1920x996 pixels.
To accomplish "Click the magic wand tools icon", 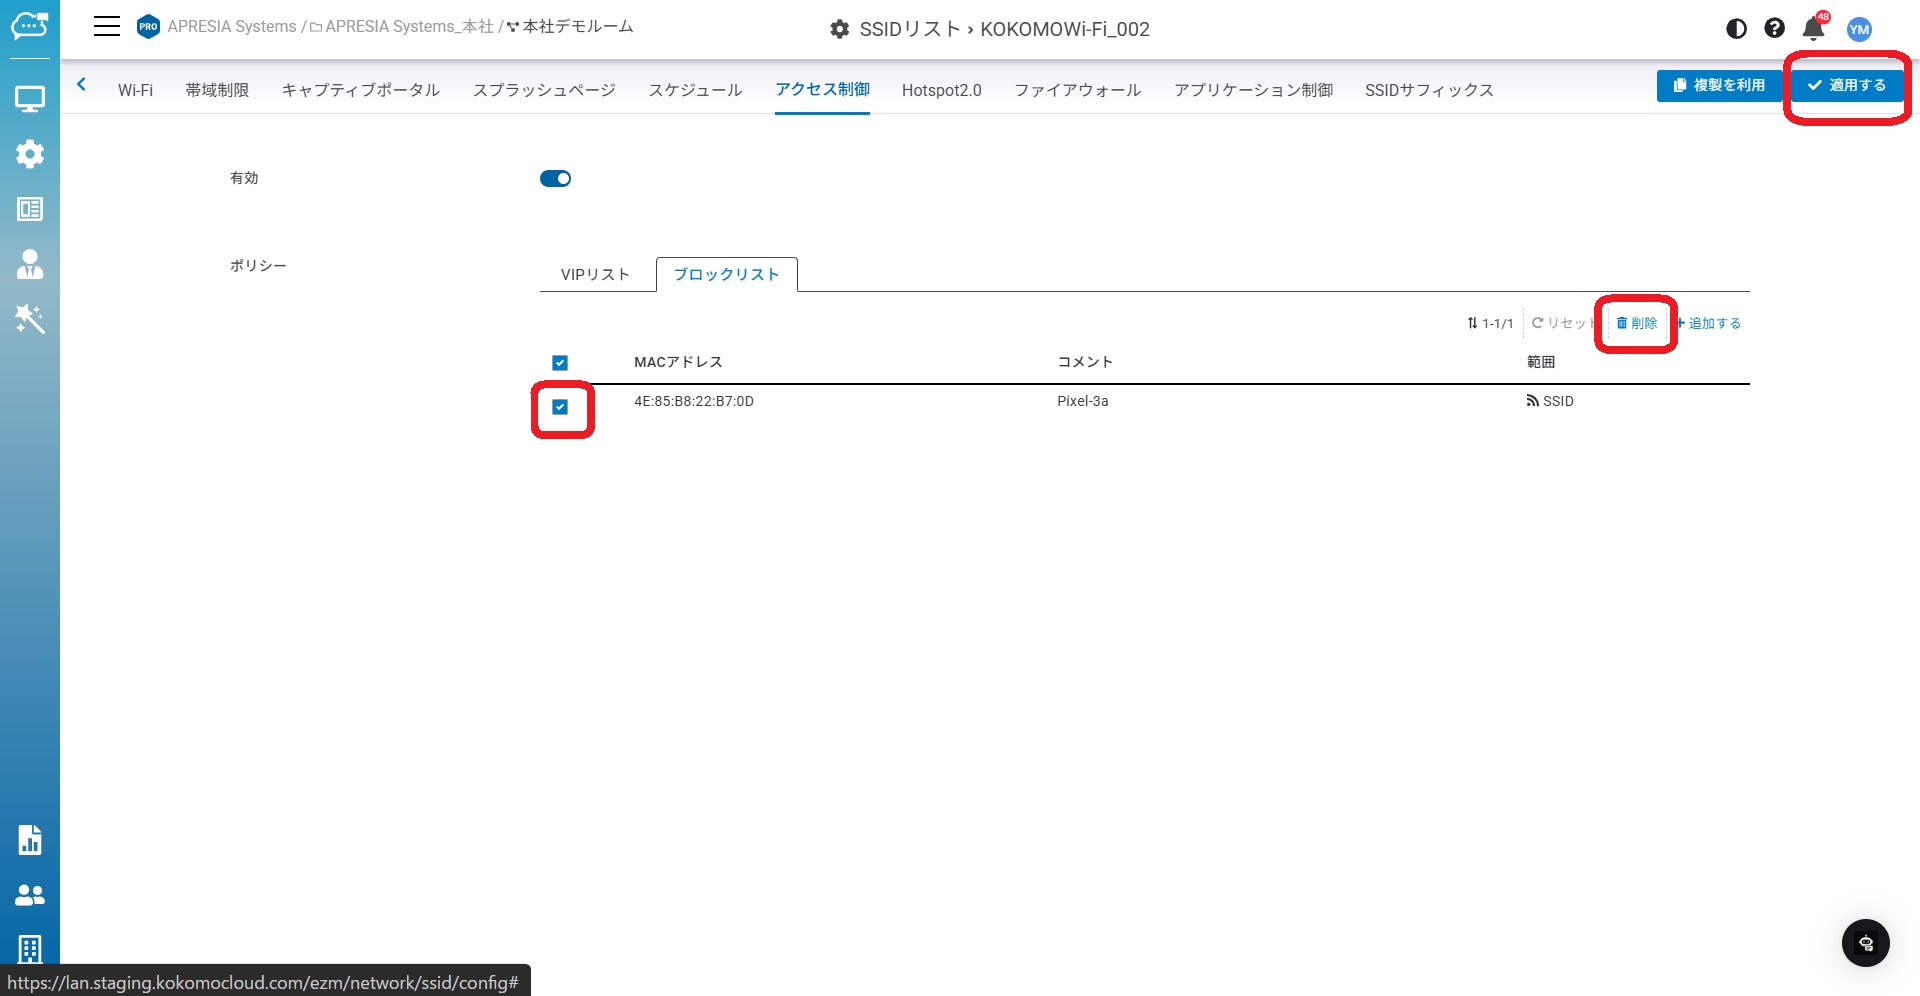I will pos(30,319).
